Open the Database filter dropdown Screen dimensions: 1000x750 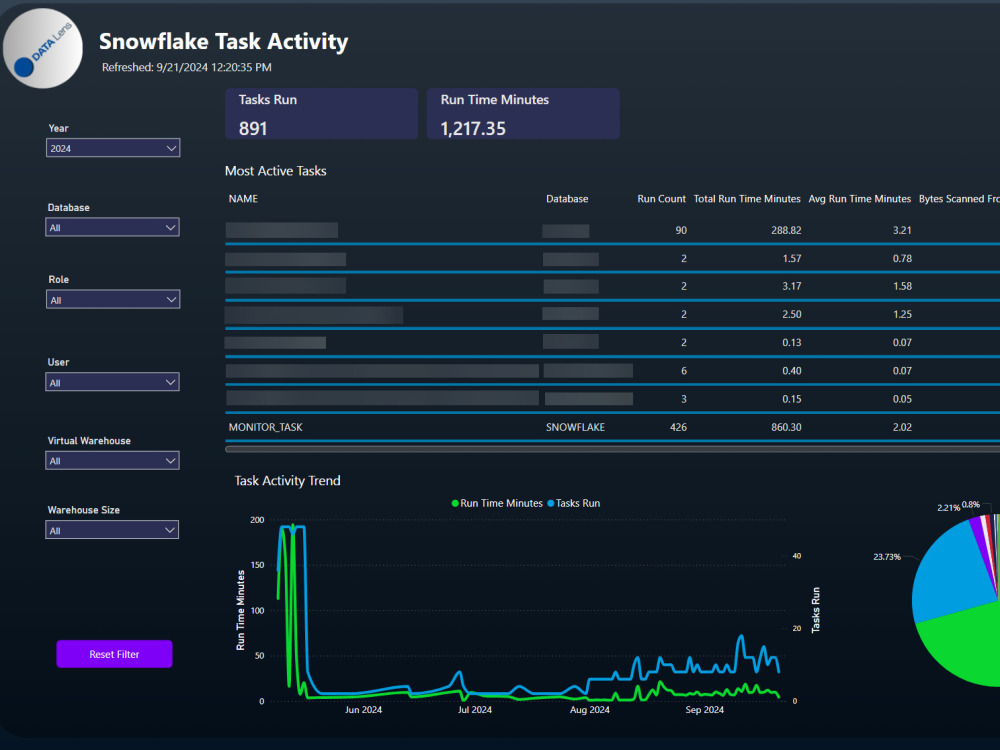tap(112, 227)
